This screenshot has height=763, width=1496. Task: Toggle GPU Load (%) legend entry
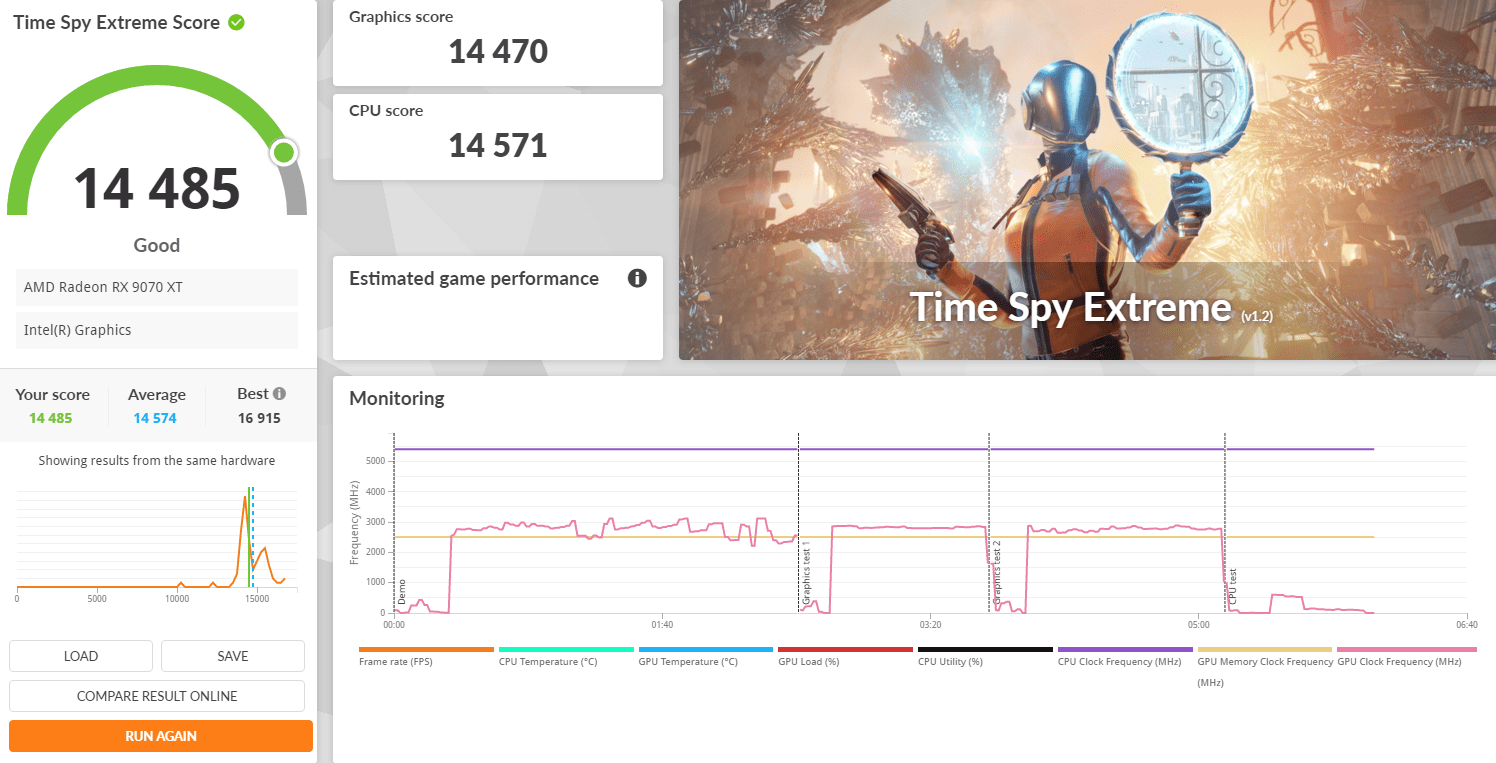pos(845,655)
